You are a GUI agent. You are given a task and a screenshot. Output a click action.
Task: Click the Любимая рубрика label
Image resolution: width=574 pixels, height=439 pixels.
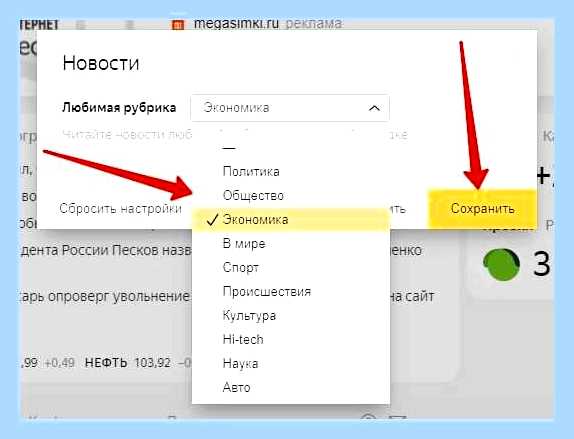tap(119, 108)
